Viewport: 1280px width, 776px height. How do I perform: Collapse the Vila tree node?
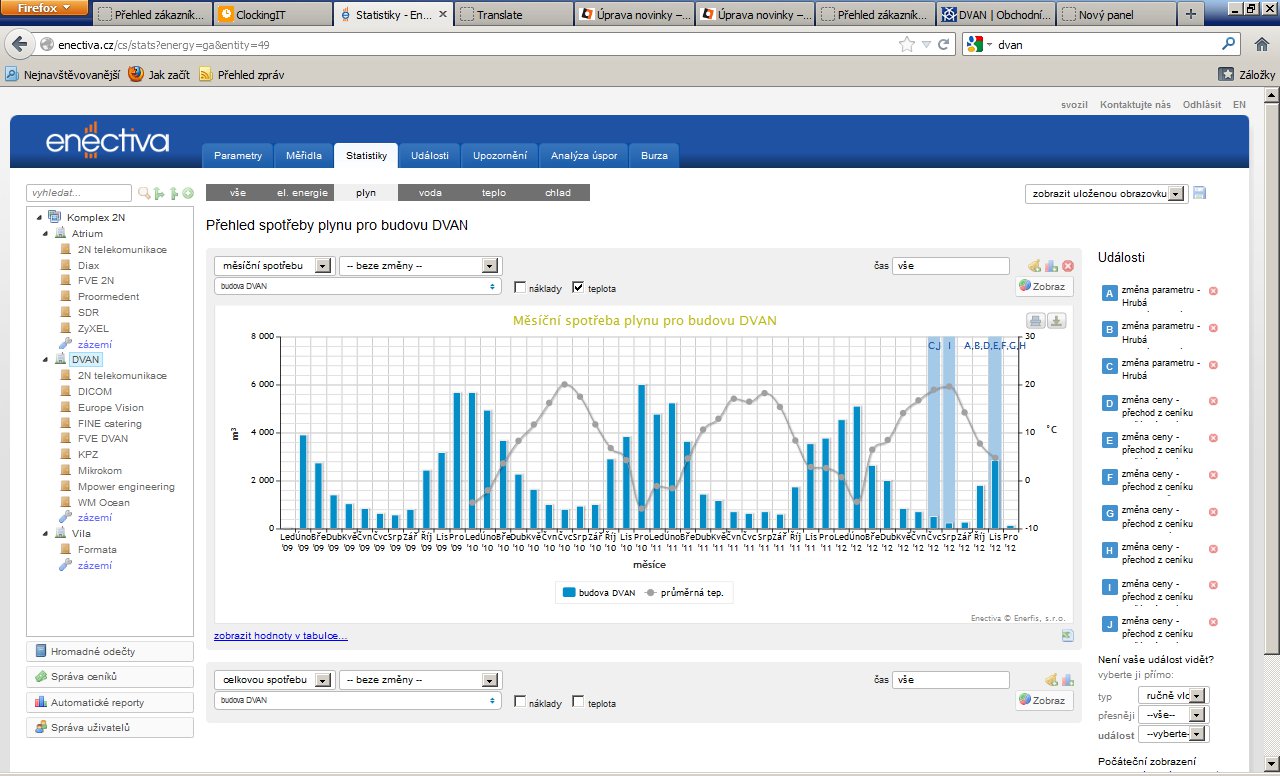(46, 534)
